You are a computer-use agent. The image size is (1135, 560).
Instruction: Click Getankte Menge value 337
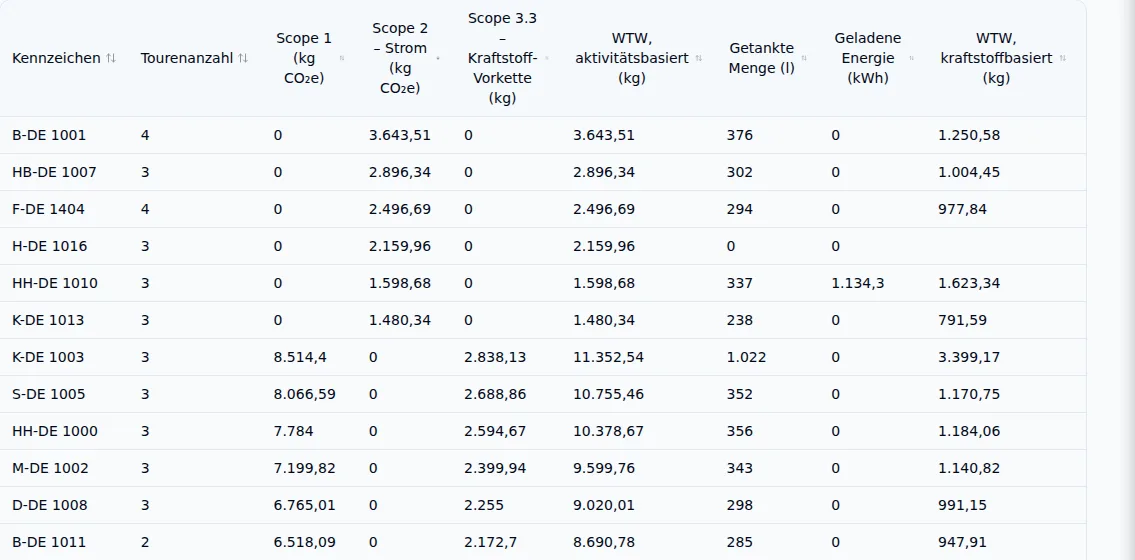click(x=740, y=283)
